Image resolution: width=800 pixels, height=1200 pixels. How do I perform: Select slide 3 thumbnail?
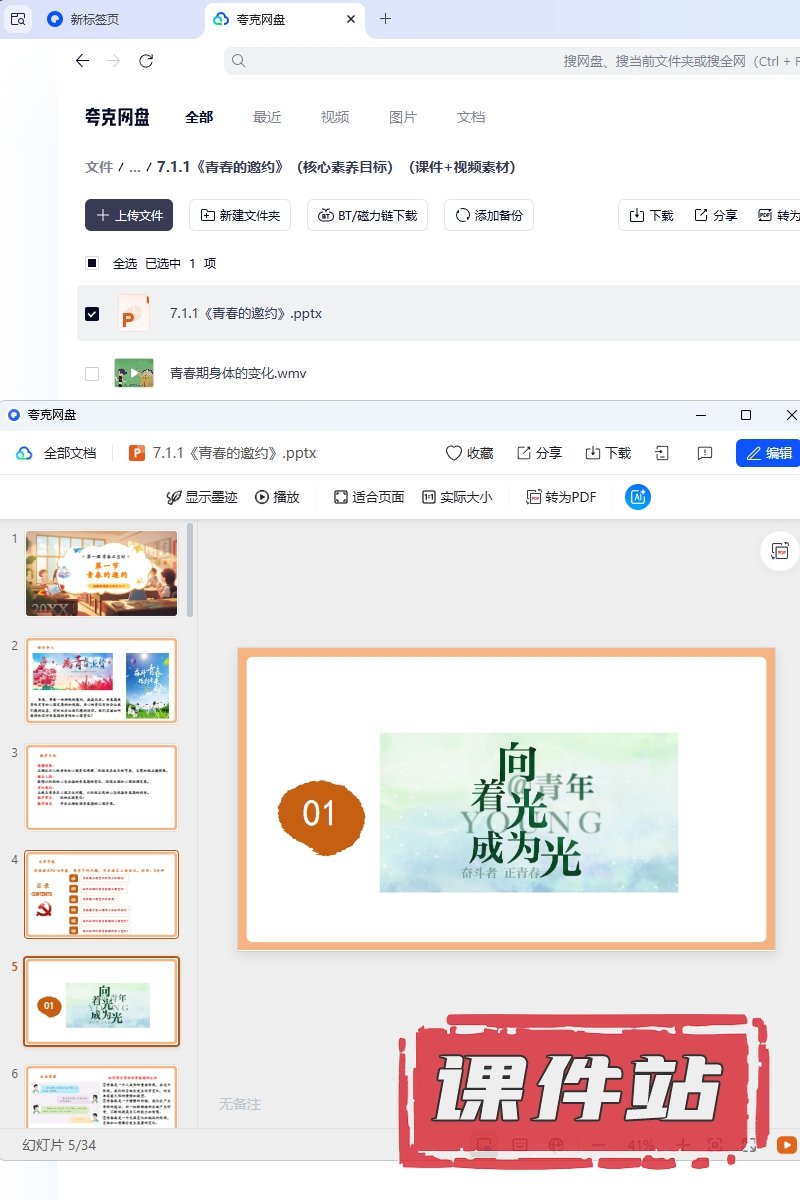101,787
